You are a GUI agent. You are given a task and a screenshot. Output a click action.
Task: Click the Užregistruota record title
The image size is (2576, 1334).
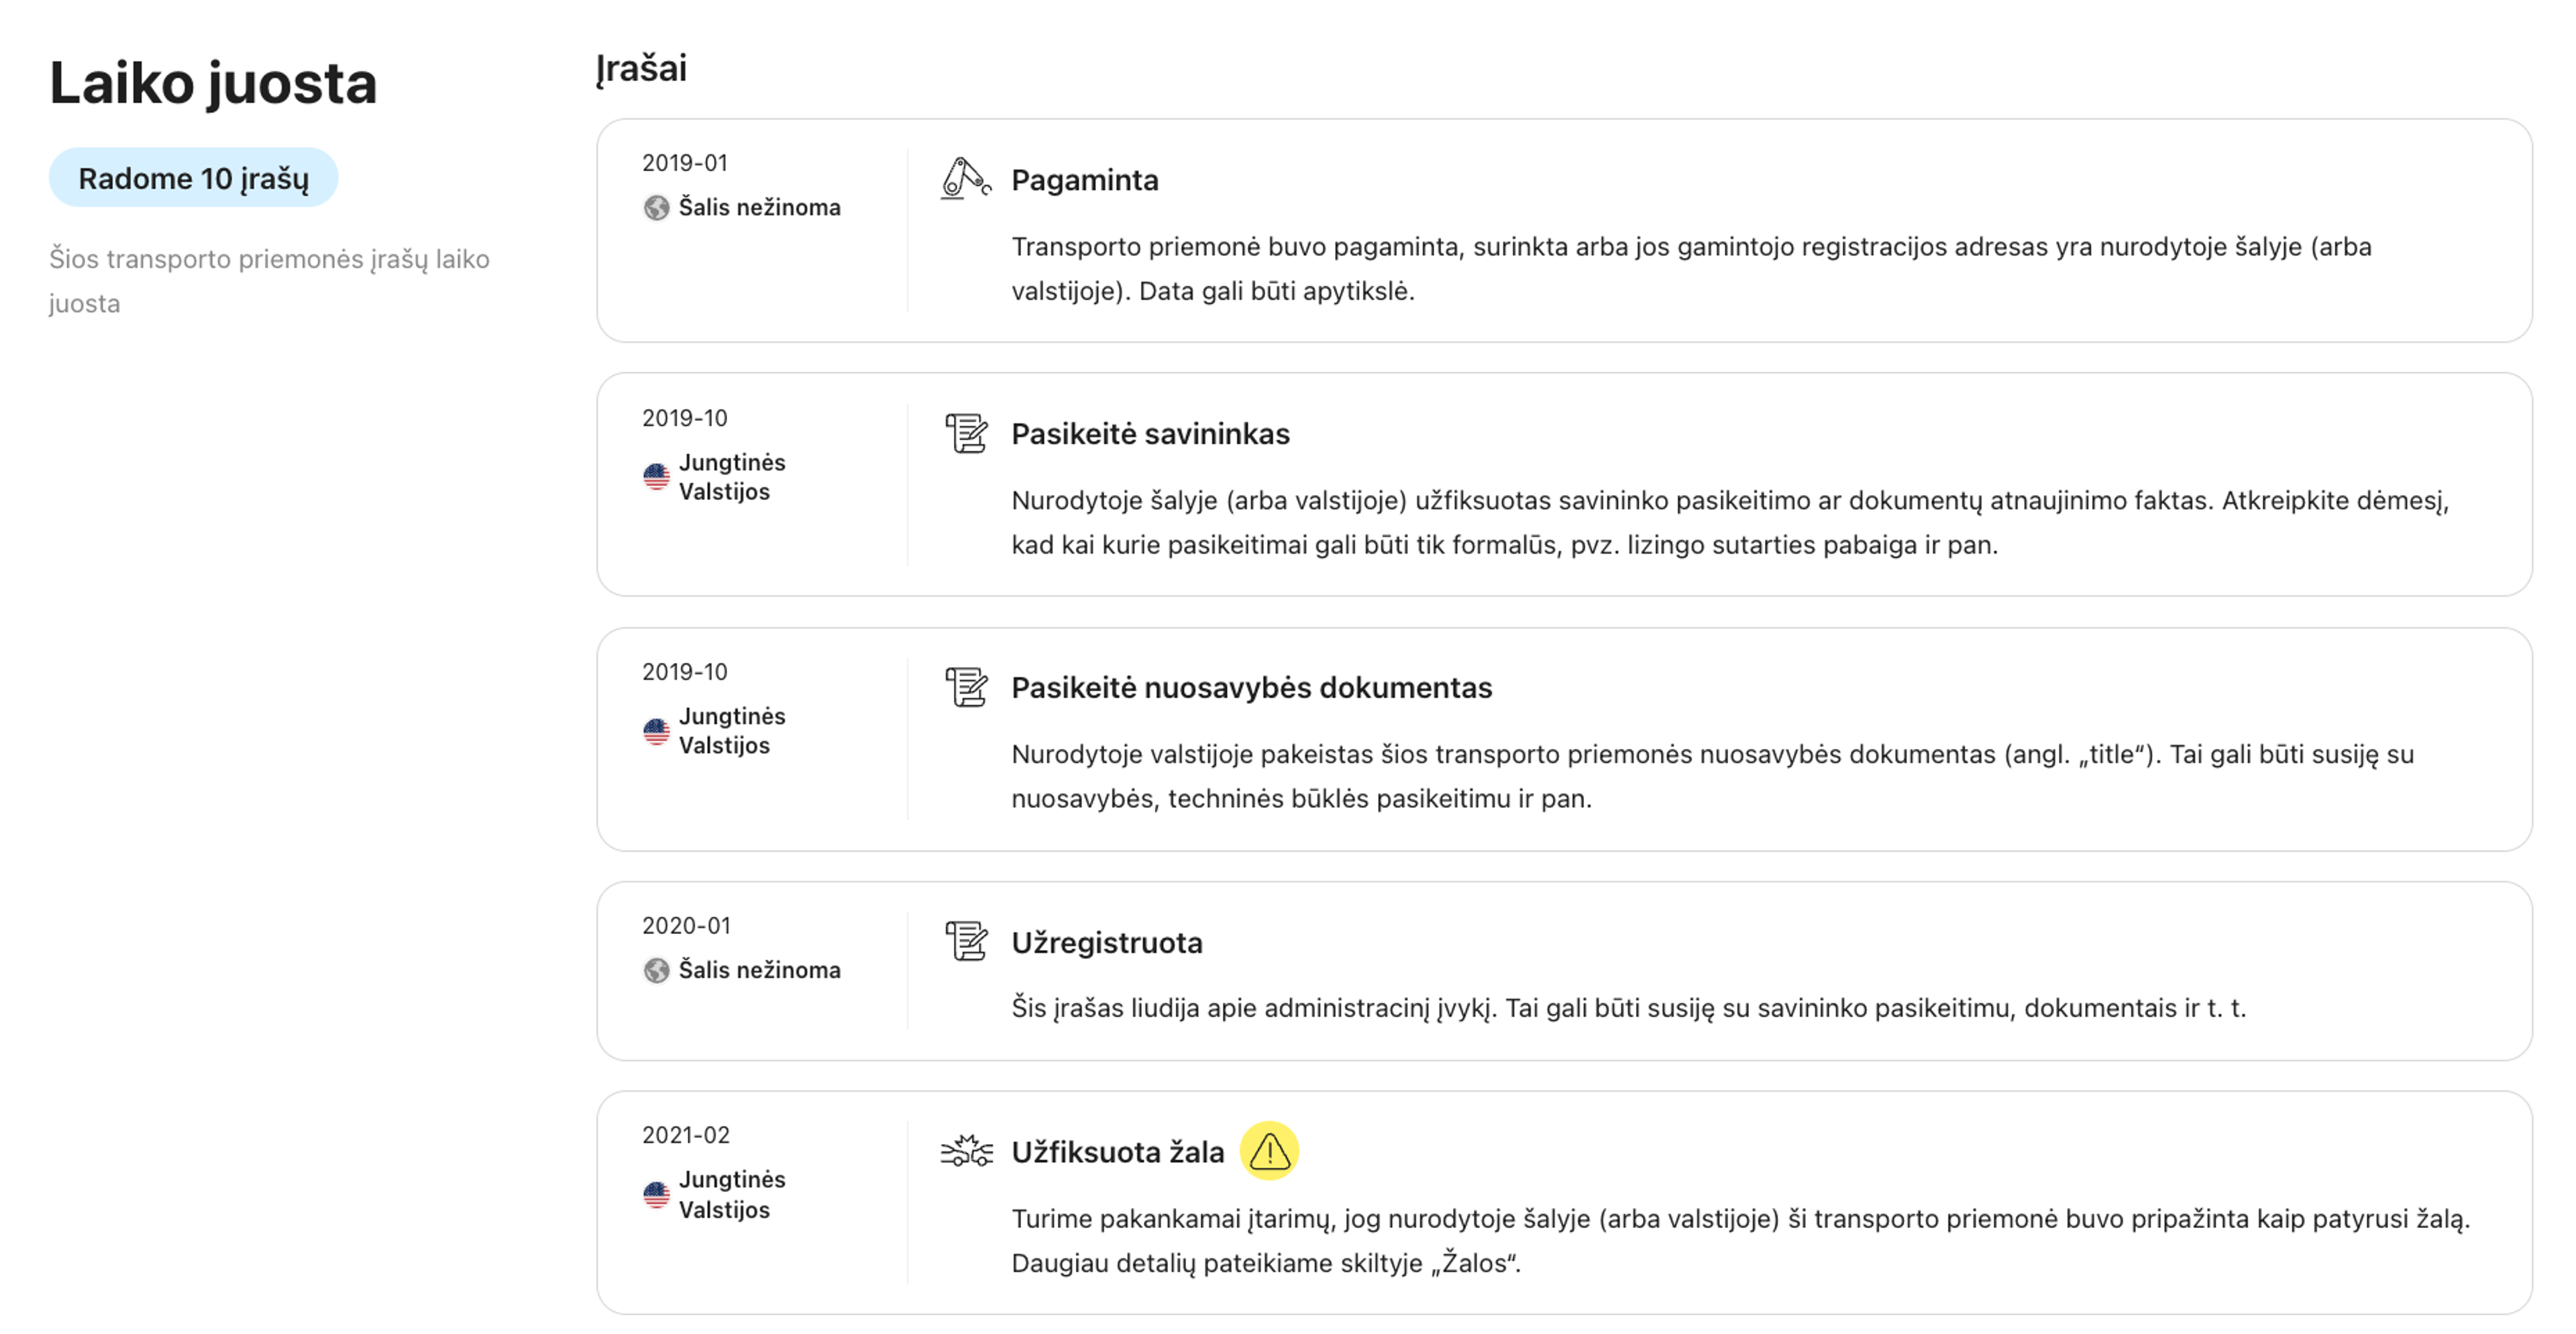[1106, 942]
